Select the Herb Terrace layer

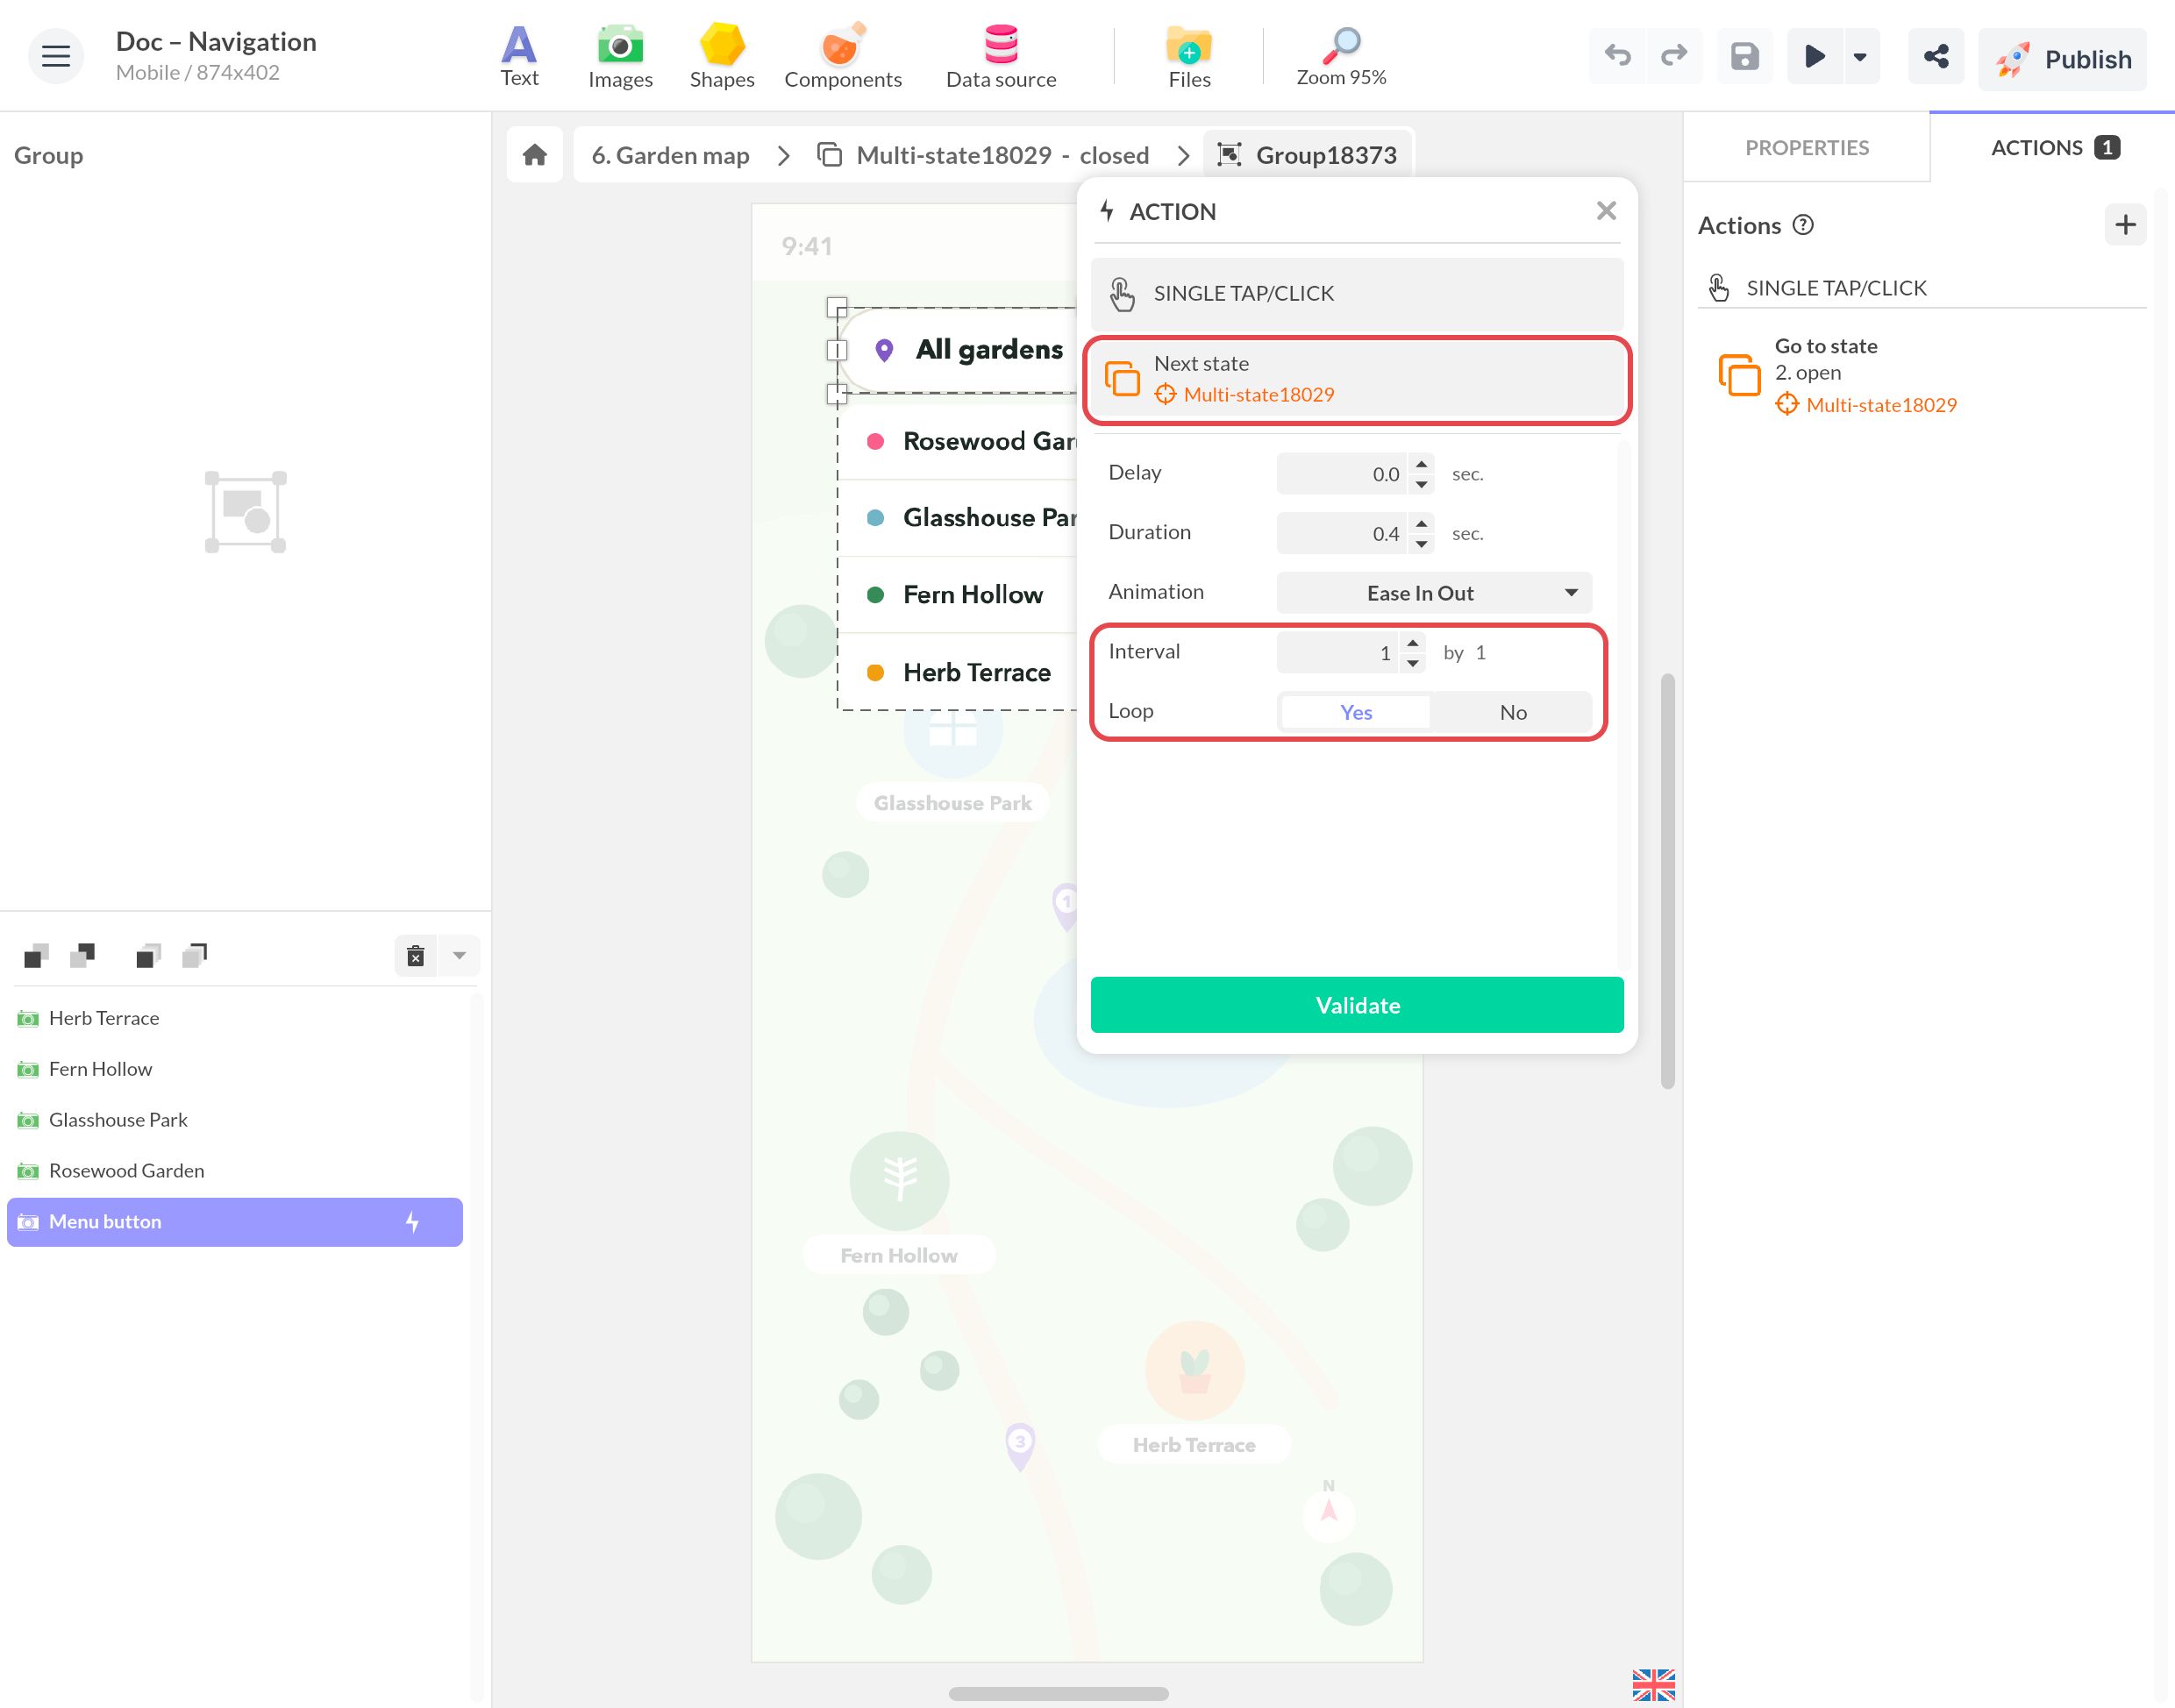tap(235, 1018)
